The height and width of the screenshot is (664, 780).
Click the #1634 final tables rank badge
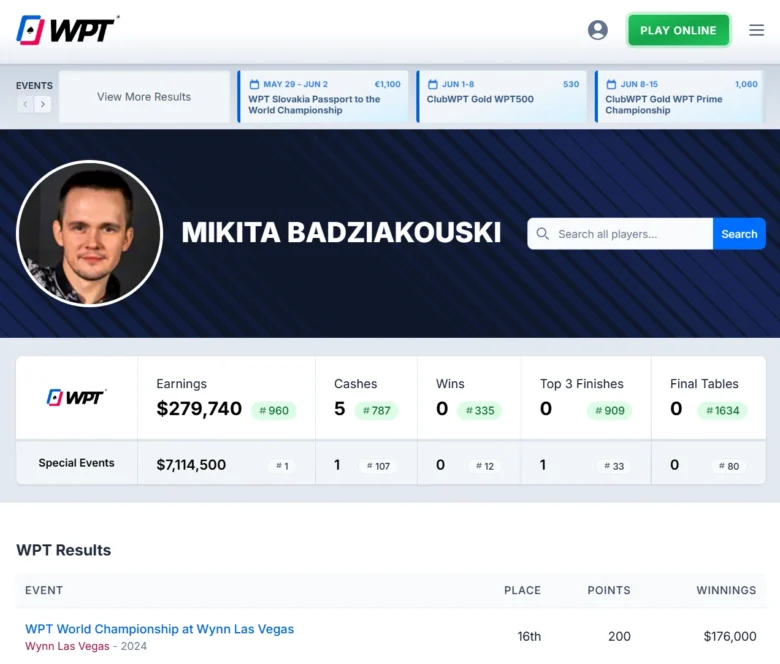coord(722,411)
